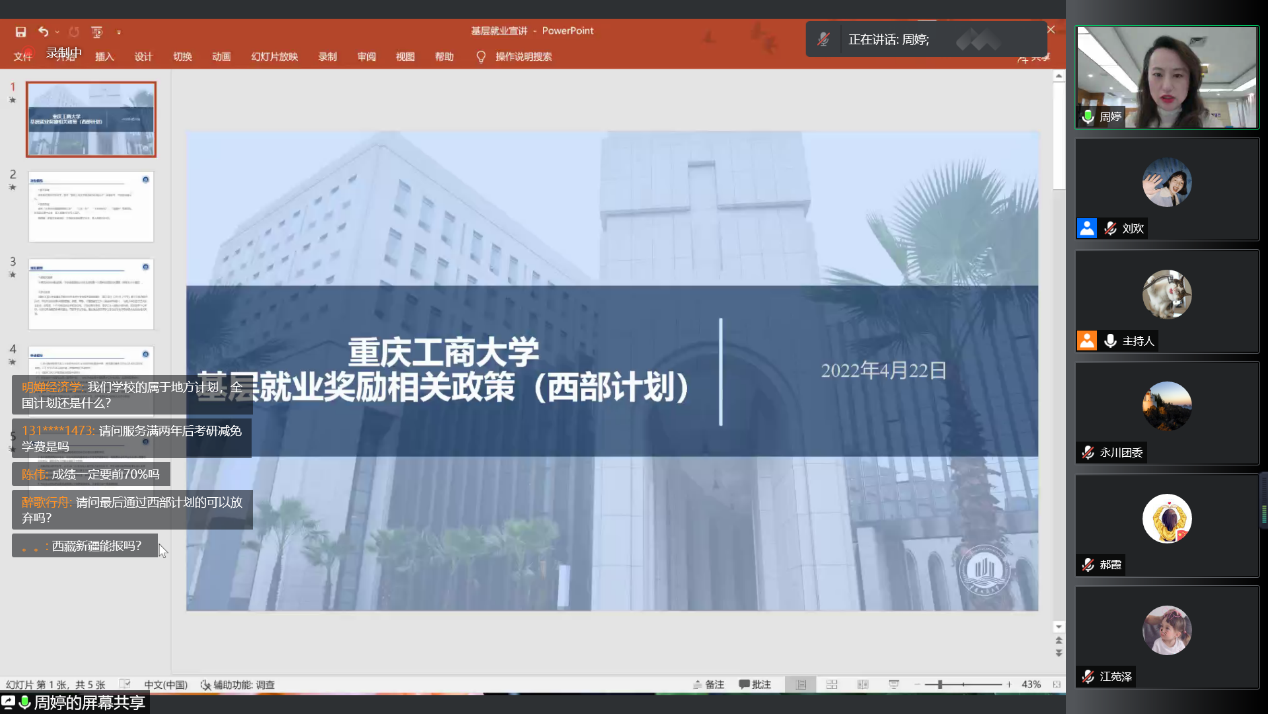
Task: Toggle the 批注 comments pane
Action: click(x=755, y=685)
